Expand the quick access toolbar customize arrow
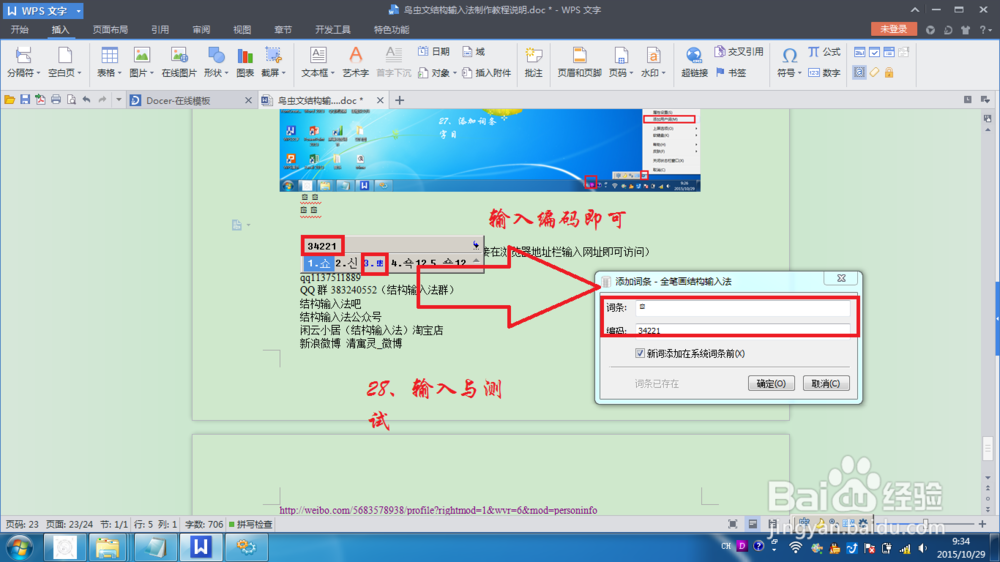Screen dimensions: 1000x562 click(x=118, y=100)
